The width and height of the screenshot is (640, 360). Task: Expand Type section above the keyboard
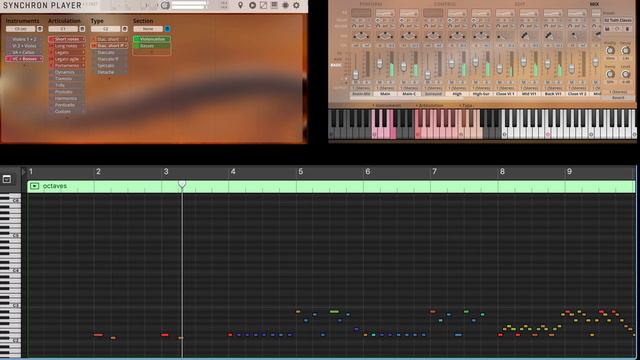[466, 105]
